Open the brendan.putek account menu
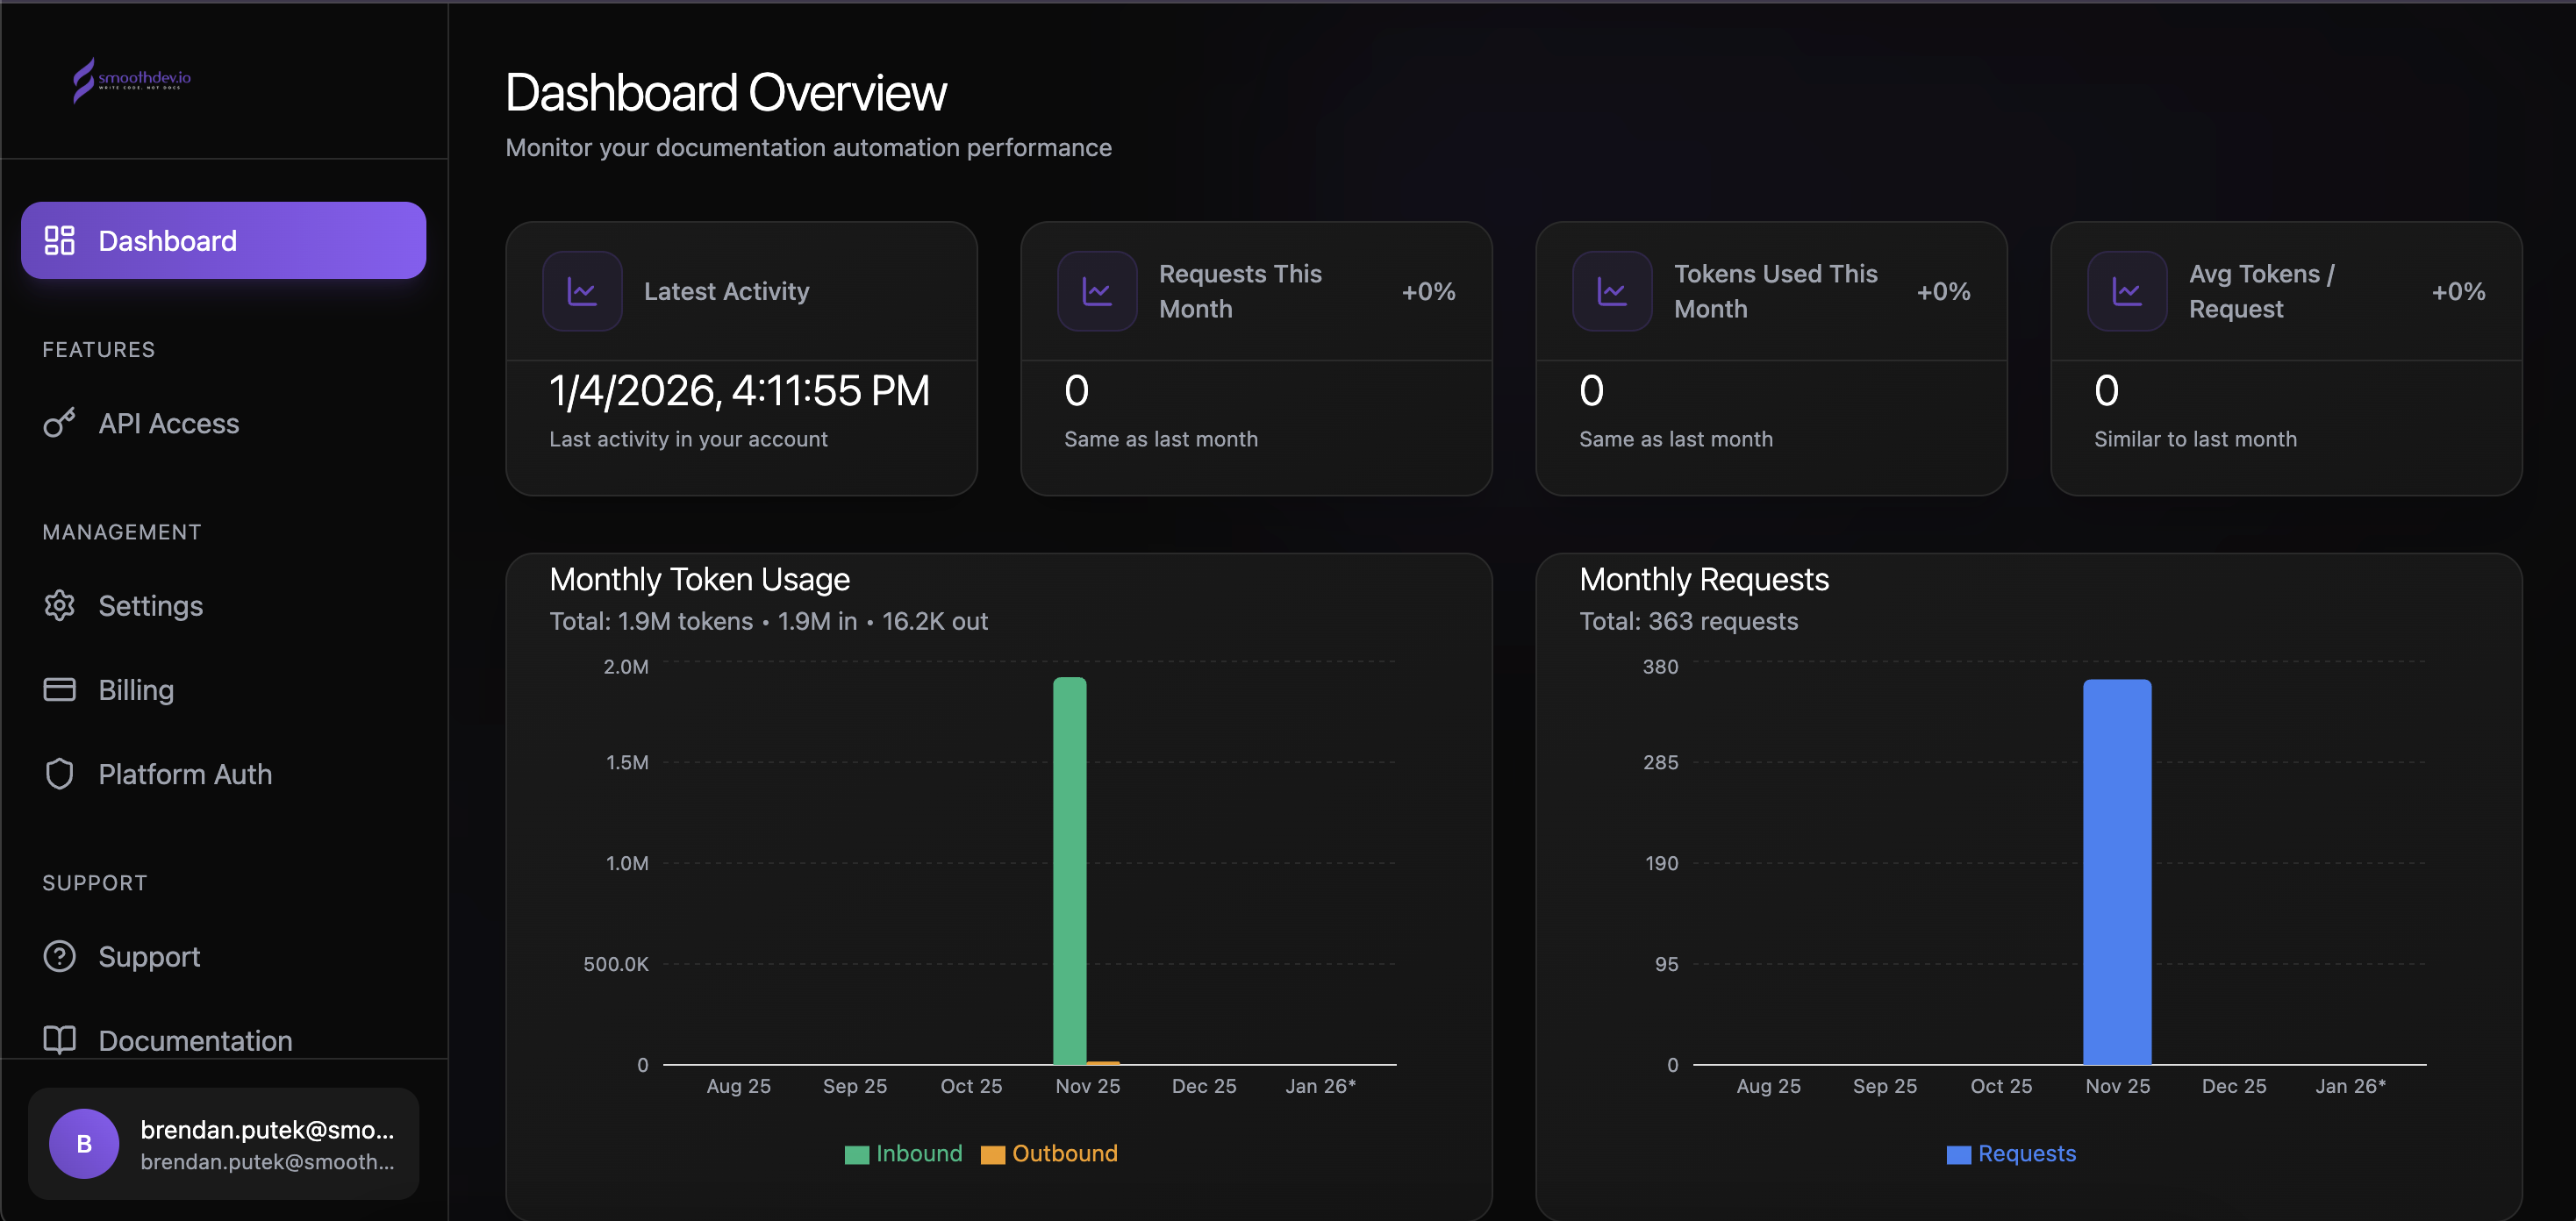Screen dimensions: 2576x1221 [x=265, y=1143]
